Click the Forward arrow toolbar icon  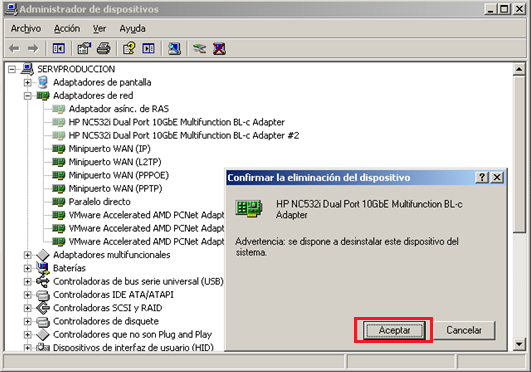click(33, 49)
